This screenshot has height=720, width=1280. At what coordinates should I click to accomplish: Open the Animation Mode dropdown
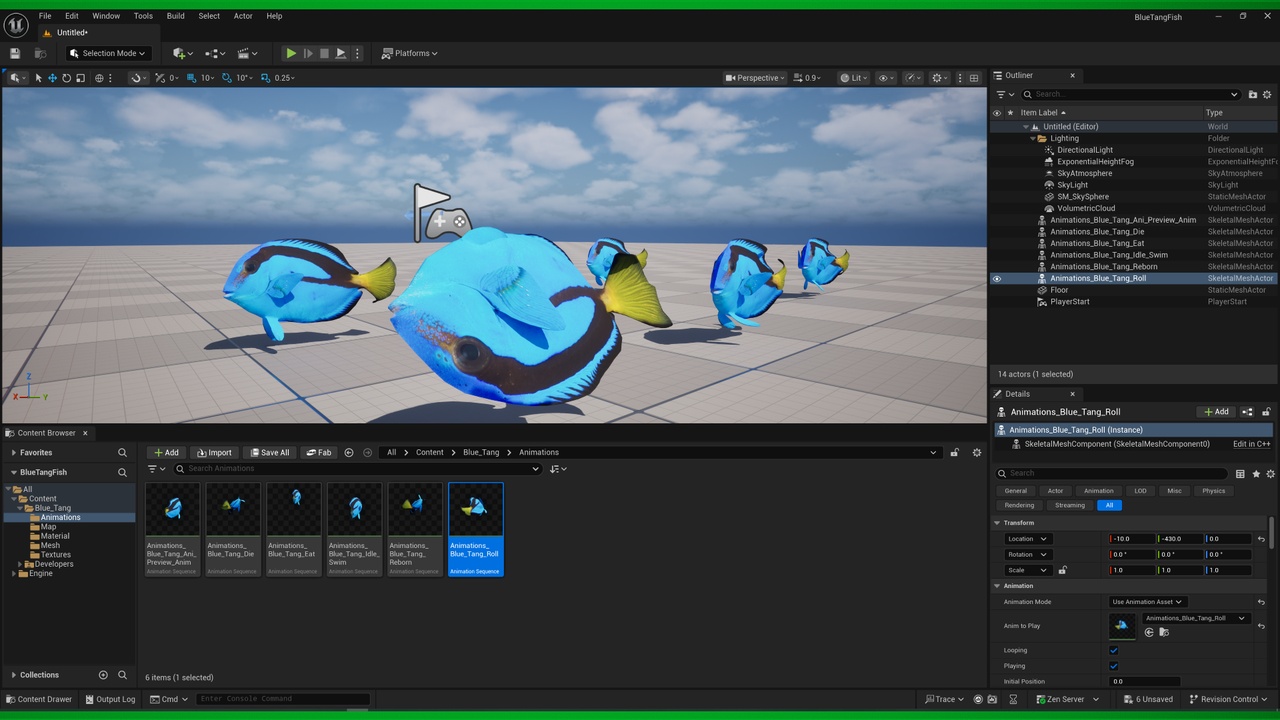click(1147, 602)
